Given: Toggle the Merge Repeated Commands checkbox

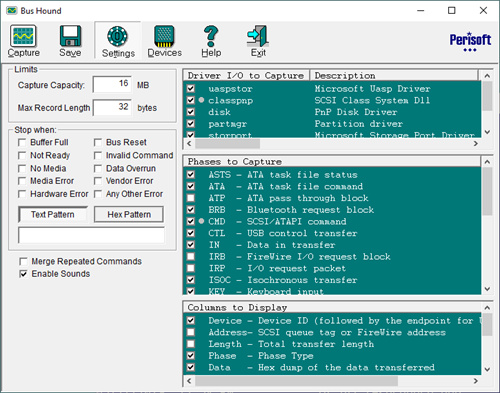Looking at the screenshot, I should (23, 261).
